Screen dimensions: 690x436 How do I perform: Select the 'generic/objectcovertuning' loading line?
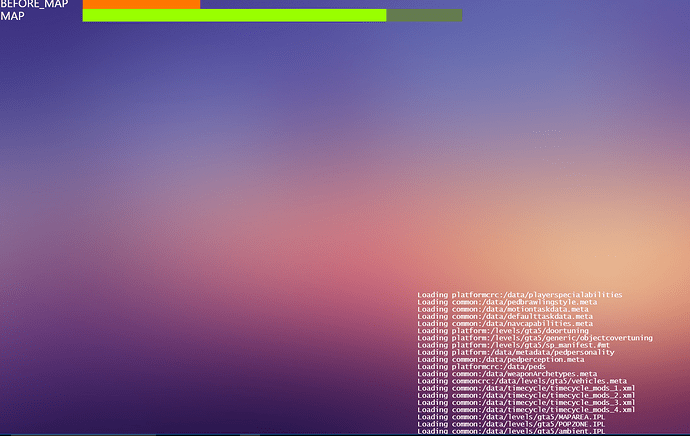[535, 338]
